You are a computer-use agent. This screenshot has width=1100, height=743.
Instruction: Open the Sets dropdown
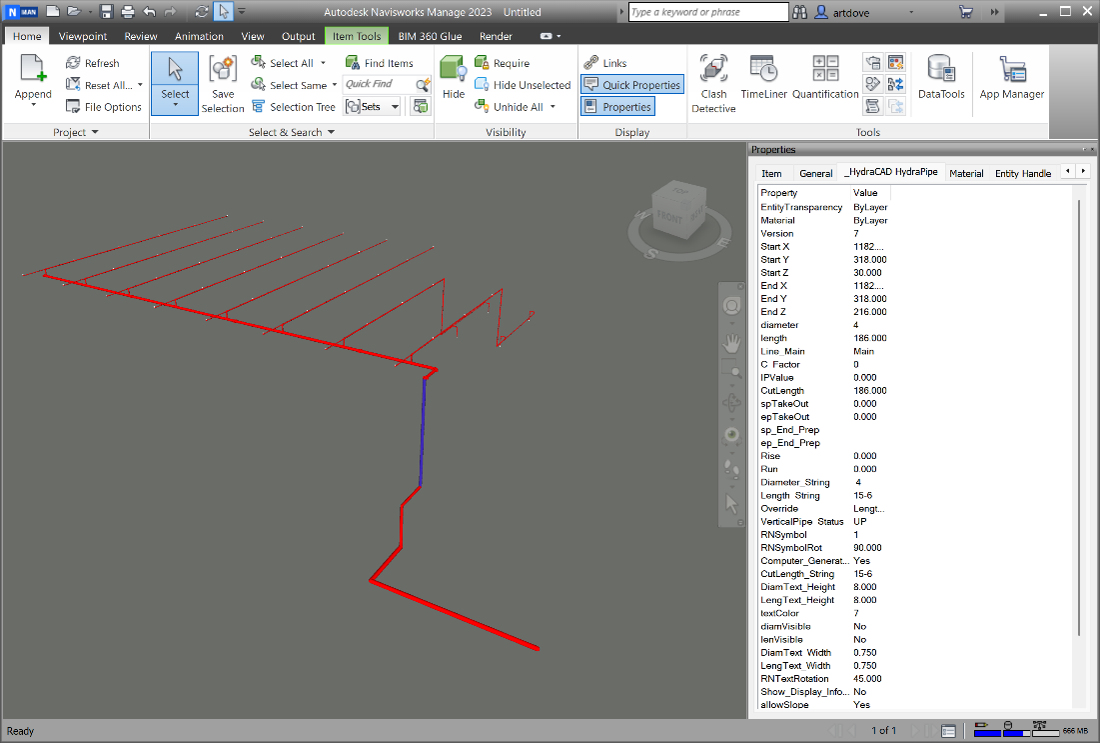tap(395, 107)
